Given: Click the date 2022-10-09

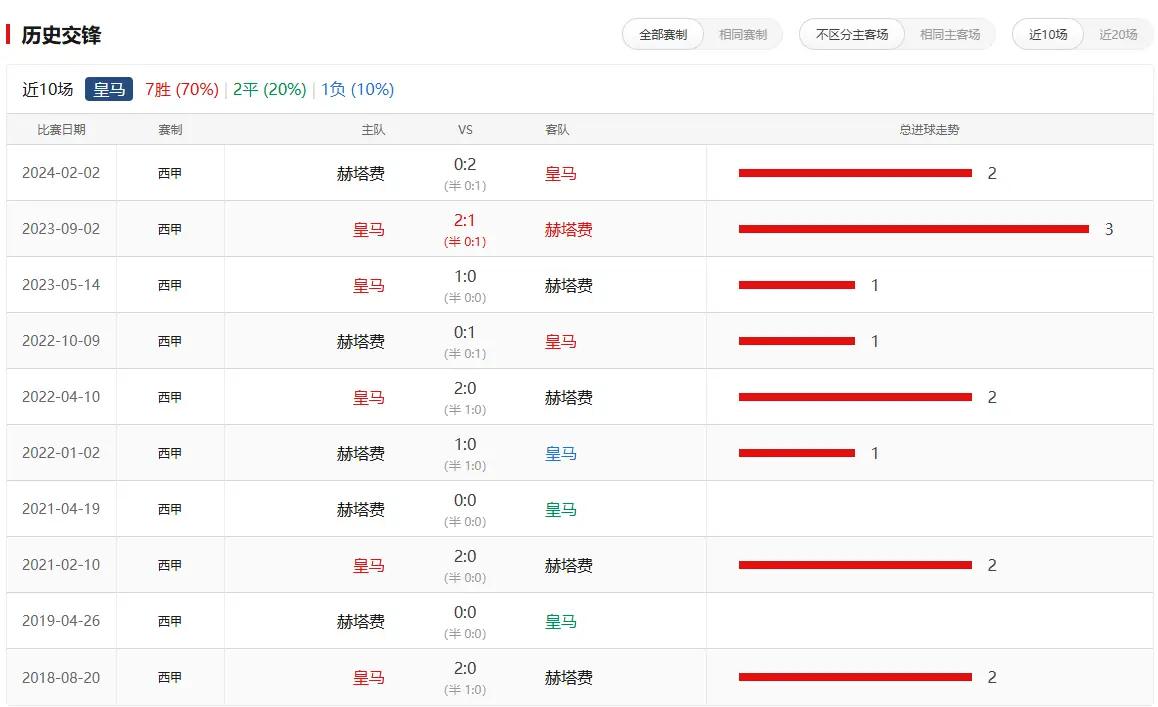Looking at the screenshot, I should coord(61,341).
